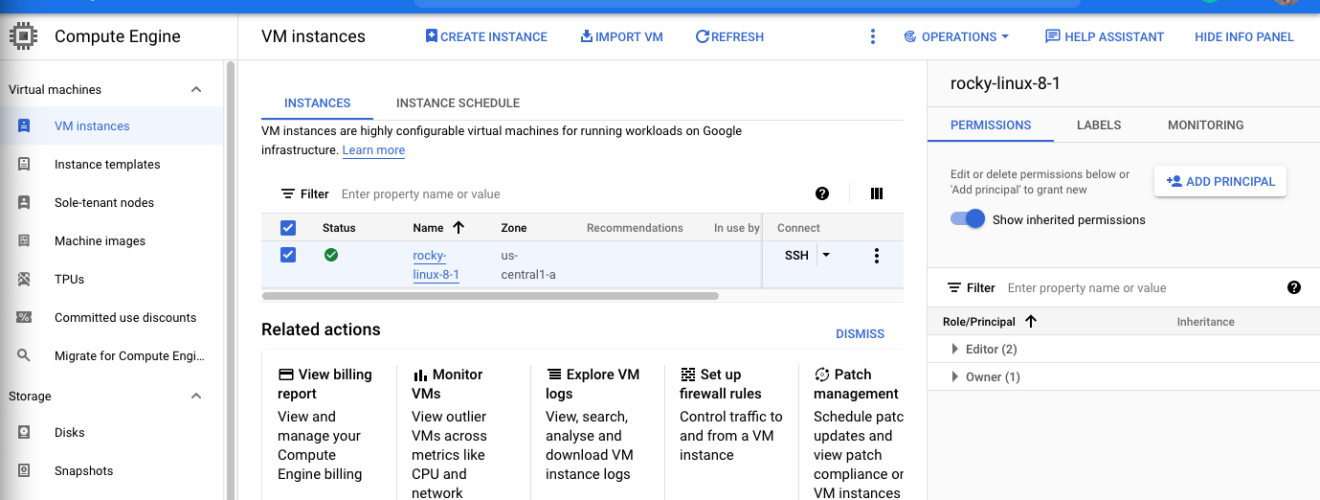Click the Disks sidebar icon
The image size is (1320, 500).
point(24,433)
